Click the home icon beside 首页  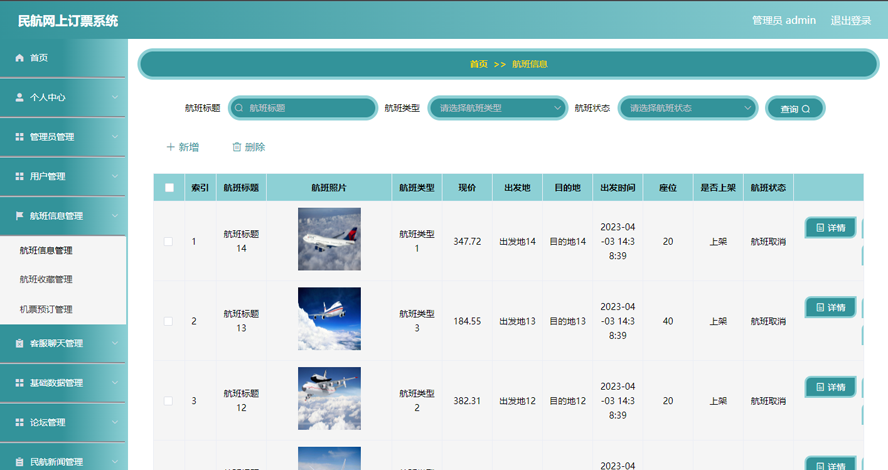(19, 58)
